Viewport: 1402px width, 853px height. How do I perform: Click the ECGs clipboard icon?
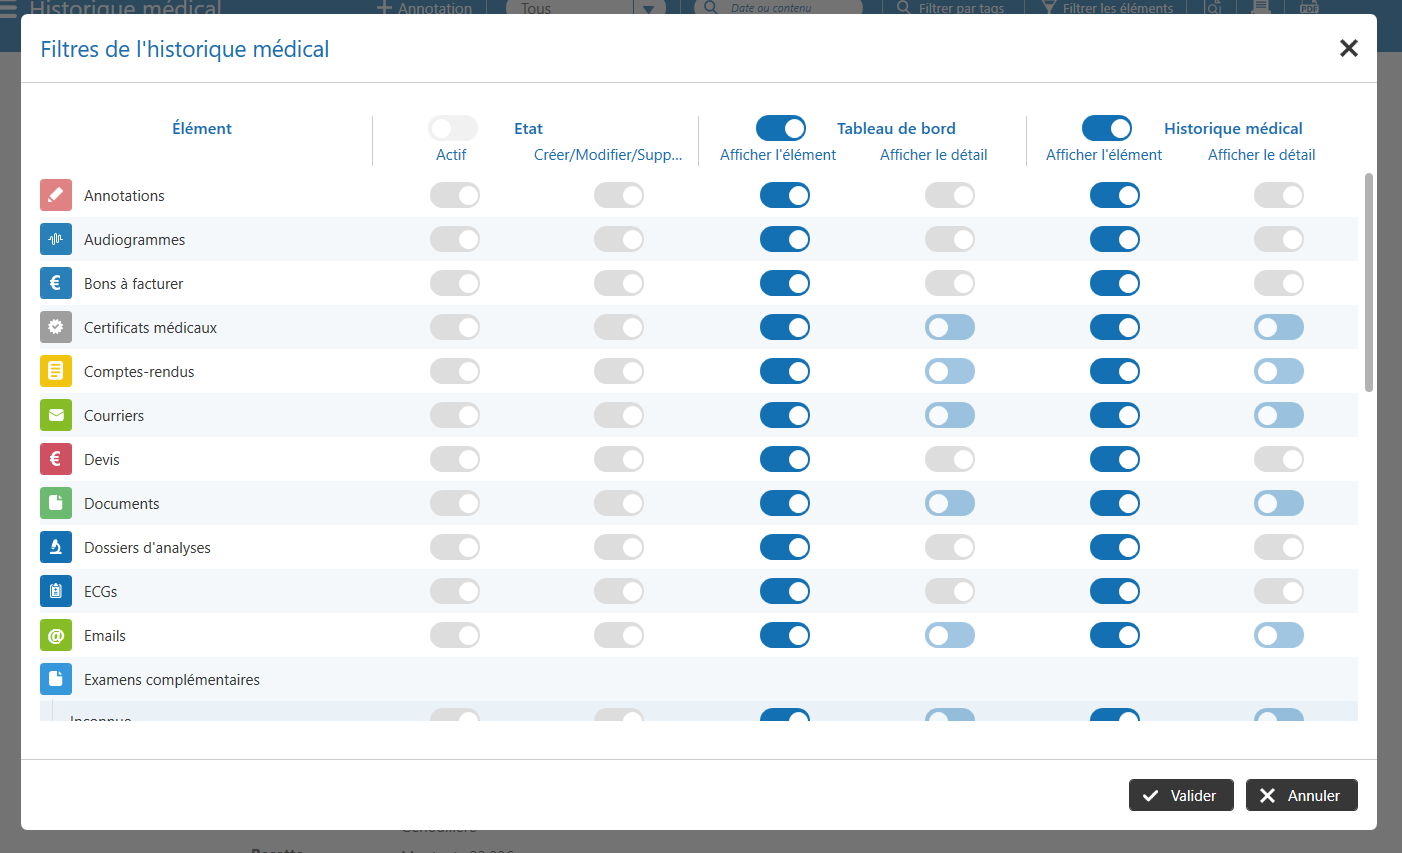[x=56, y=591]
